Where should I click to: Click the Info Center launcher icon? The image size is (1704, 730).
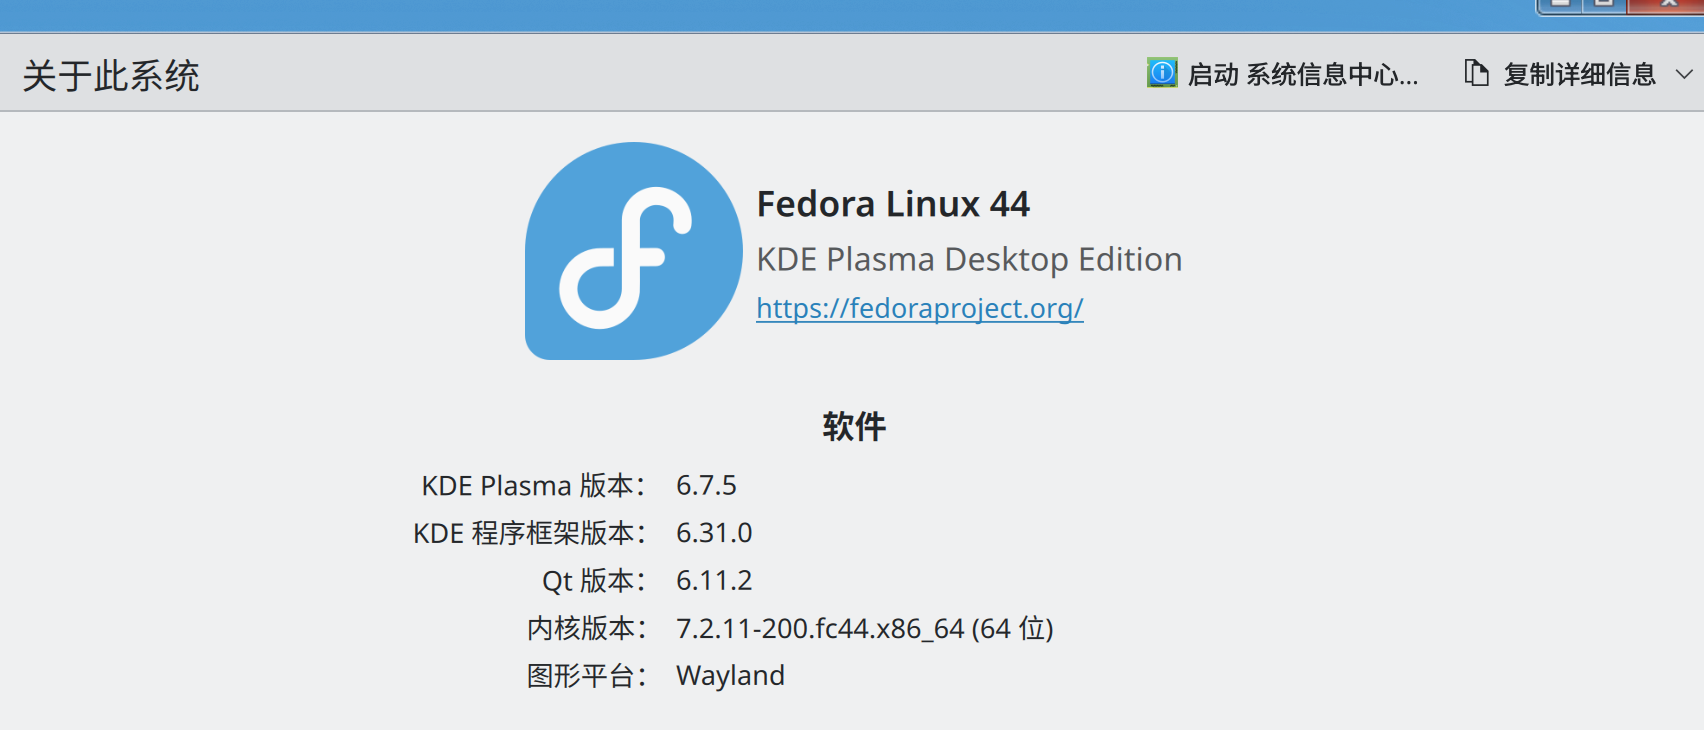click(1162, 73)
